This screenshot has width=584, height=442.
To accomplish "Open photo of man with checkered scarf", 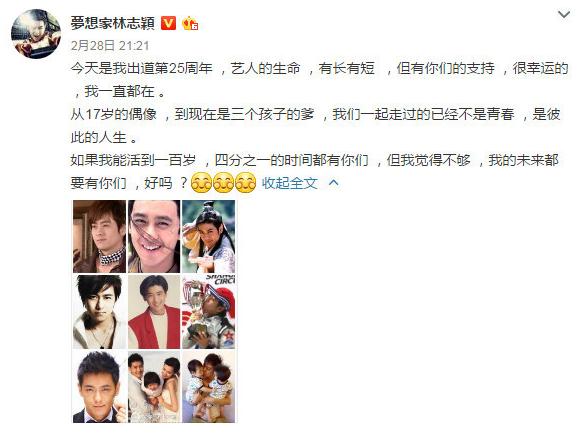I will click(x=99, y=236).
